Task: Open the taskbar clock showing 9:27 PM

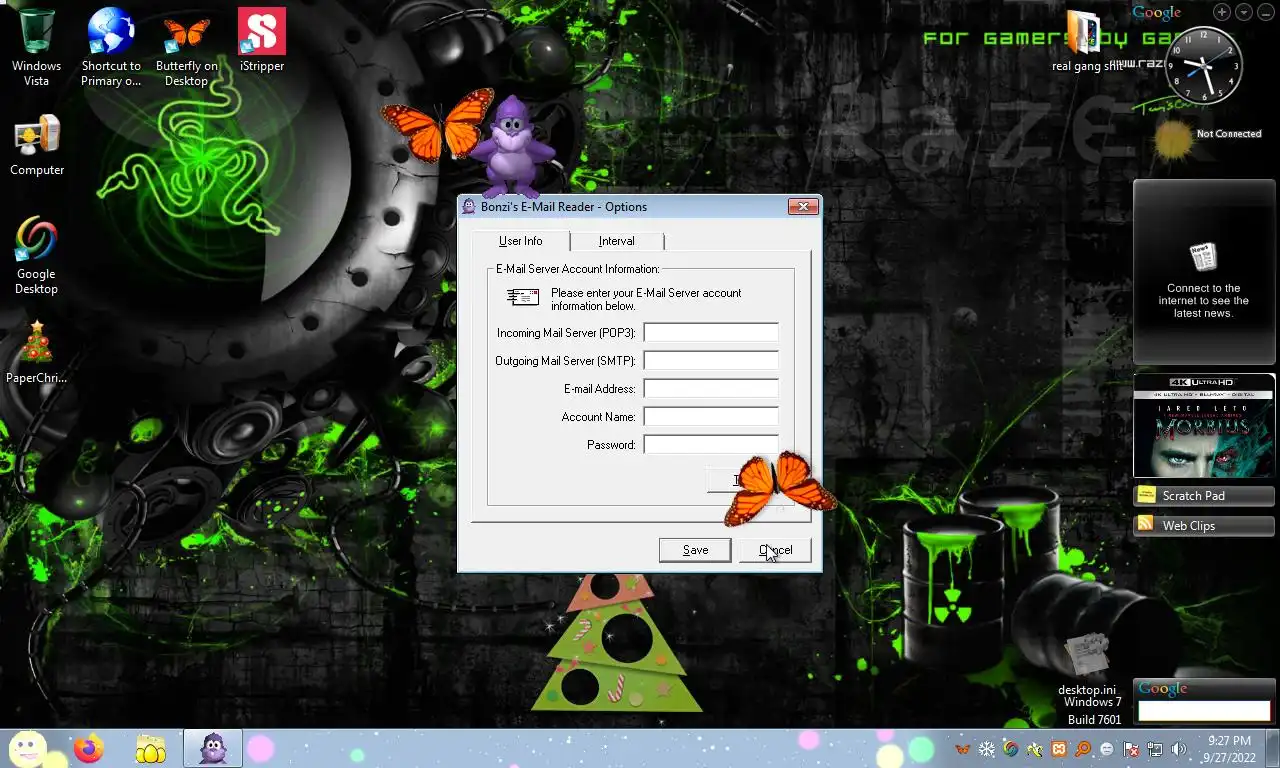Action: tap(1230, 748)
